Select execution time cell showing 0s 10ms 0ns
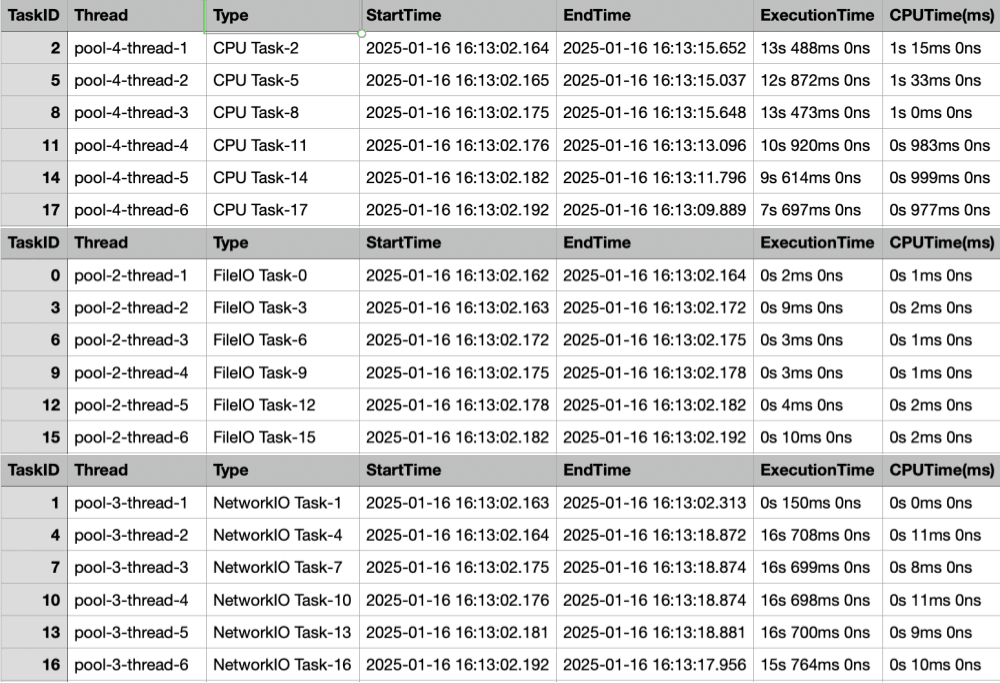The image size is (1000, 683). [817, 437]
